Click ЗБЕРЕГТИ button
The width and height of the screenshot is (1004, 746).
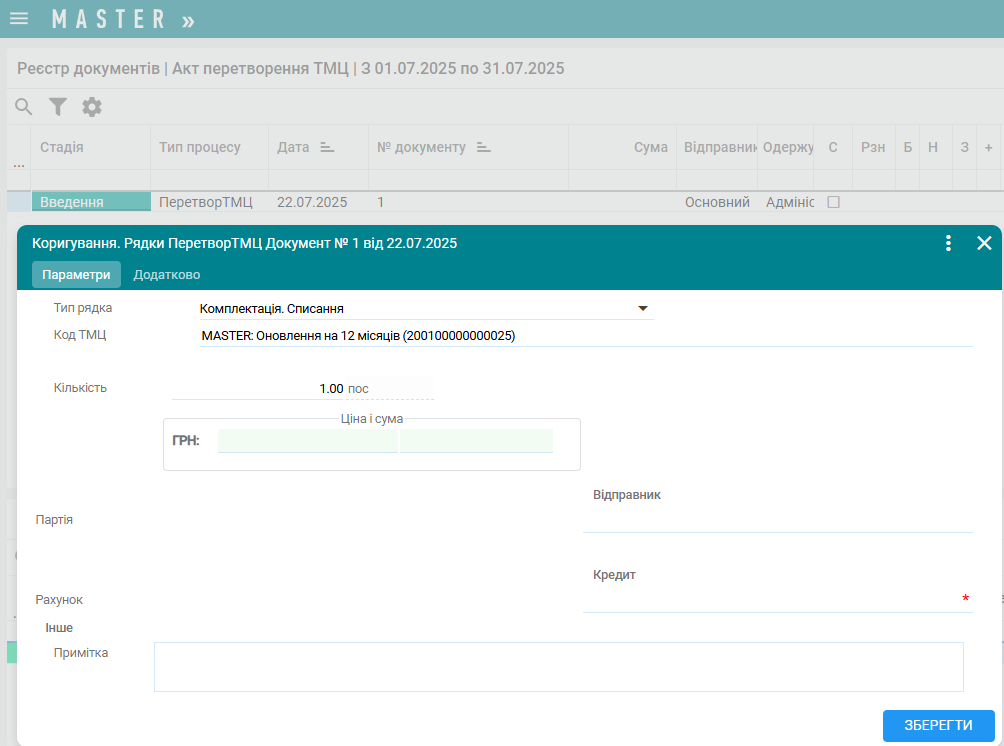938,726
